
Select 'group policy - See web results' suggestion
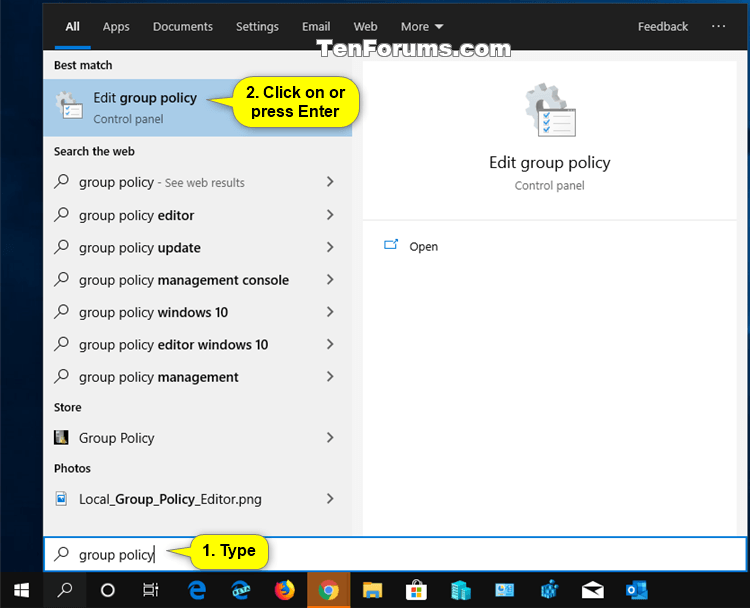[x=198, y=182]
